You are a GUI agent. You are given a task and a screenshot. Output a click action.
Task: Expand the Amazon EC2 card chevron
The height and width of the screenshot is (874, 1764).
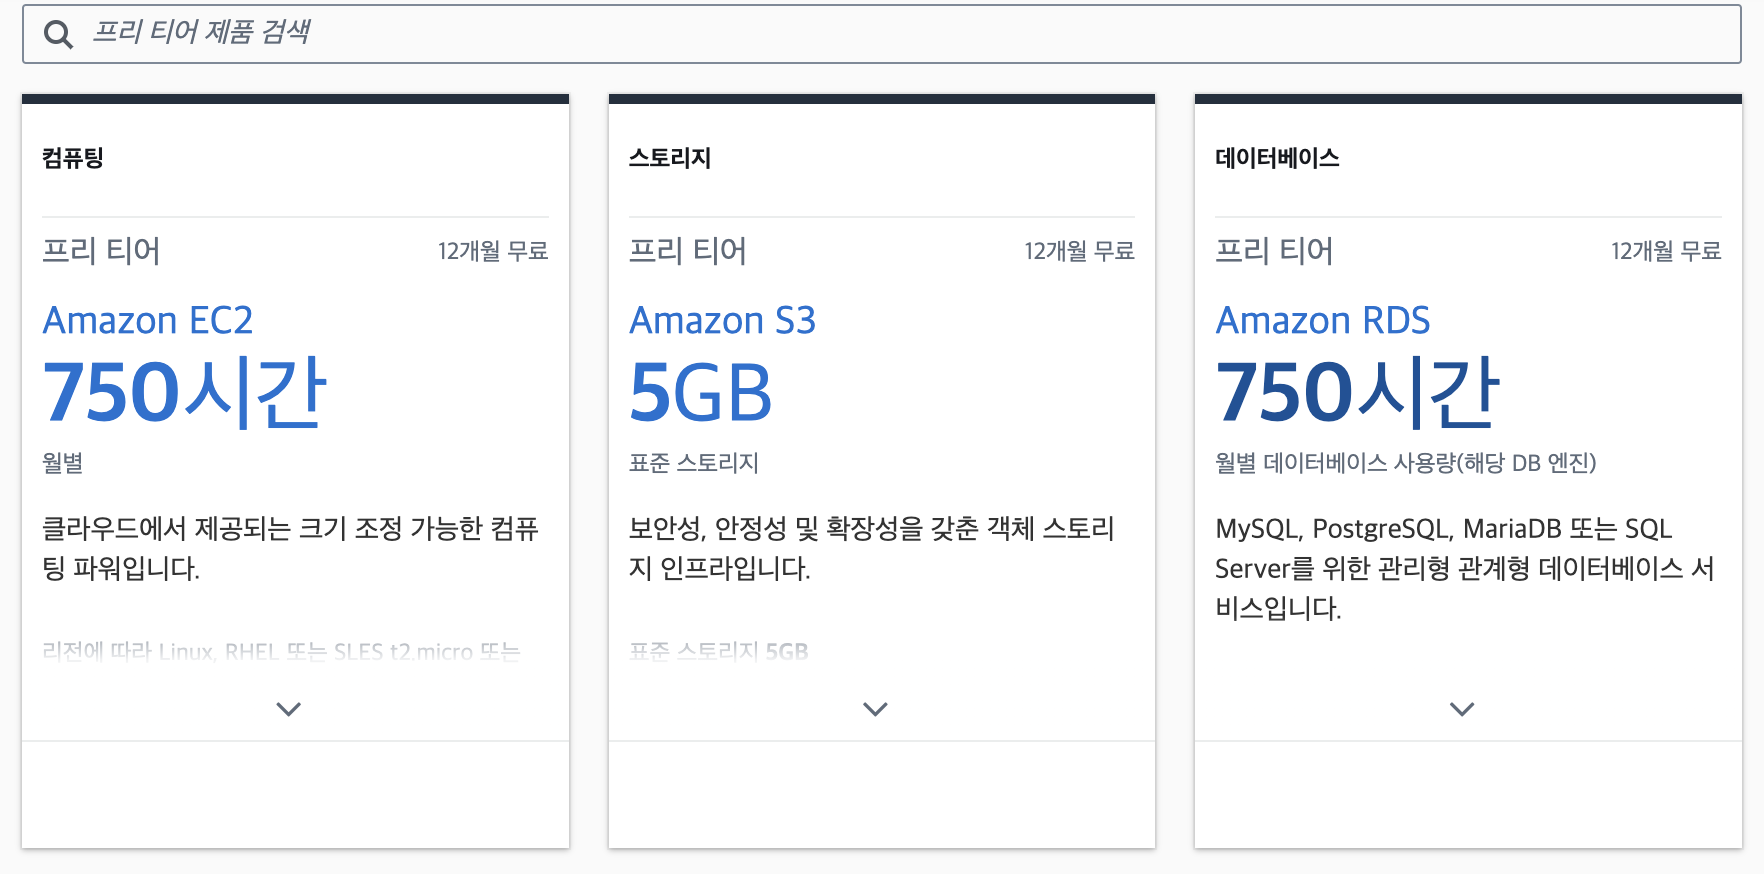click(288, 709)
